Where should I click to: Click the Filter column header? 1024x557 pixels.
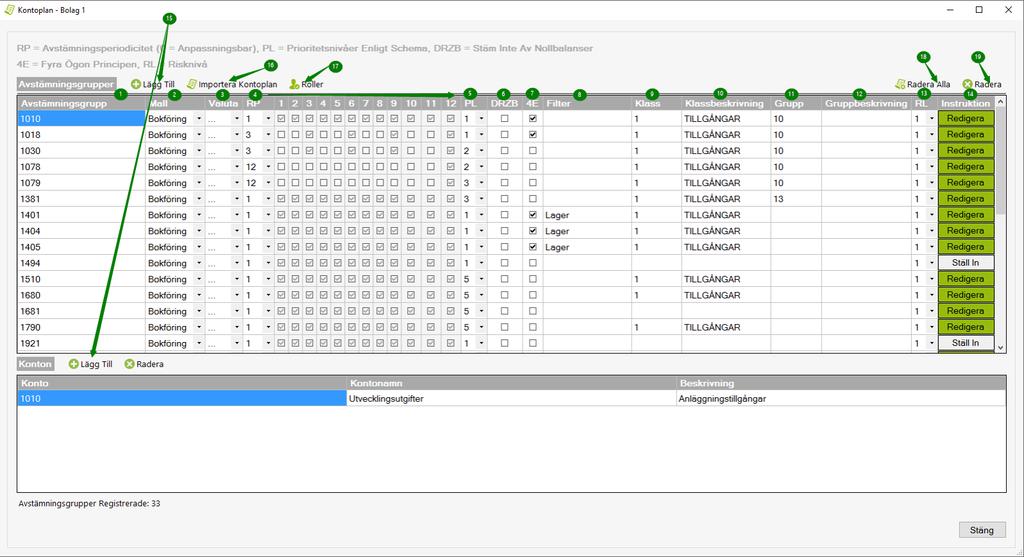pos(587,103)
